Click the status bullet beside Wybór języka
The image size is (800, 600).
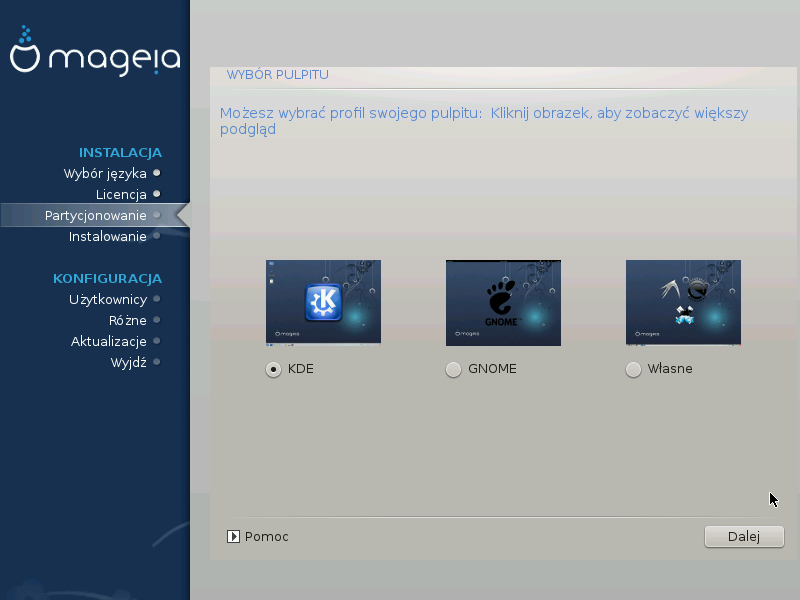click(x=157, y=173)
